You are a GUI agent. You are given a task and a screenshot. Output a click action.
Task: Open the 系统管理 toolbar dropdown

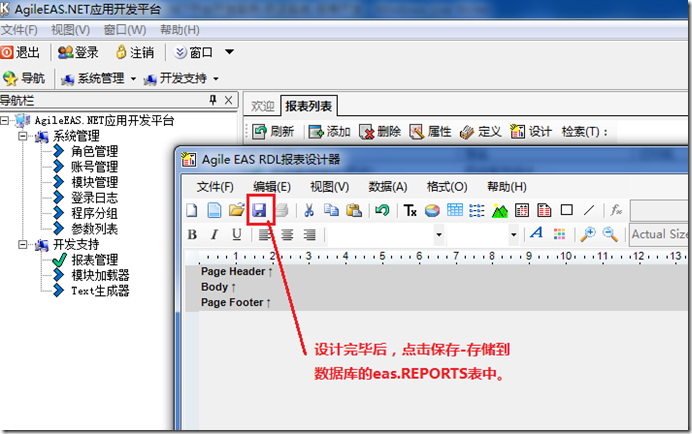tap(133, 79)
